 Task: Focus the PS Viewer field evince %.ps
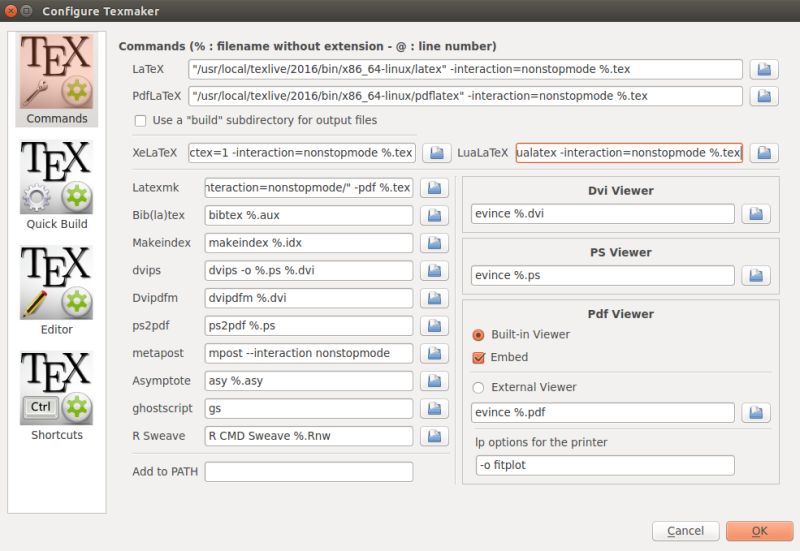click(603, 276)
